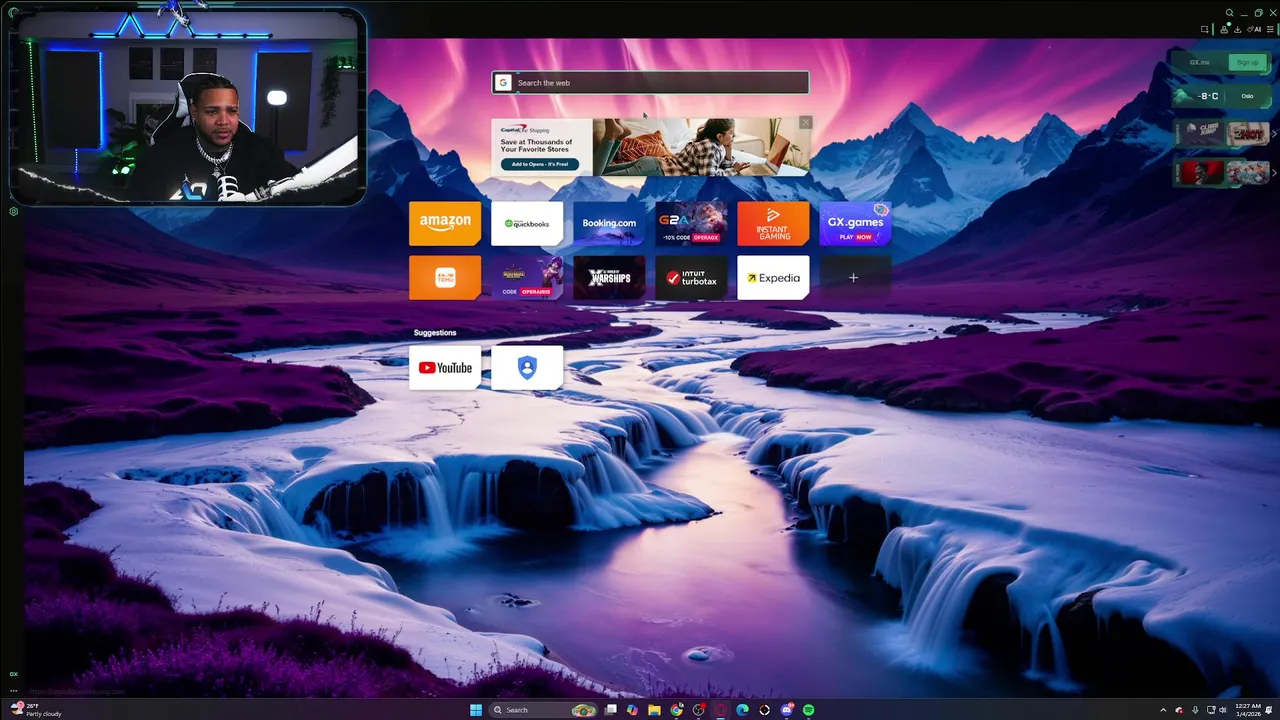Open Windows Start menu
Viewport: 1280px width, 720px height.
coord(476,710)
